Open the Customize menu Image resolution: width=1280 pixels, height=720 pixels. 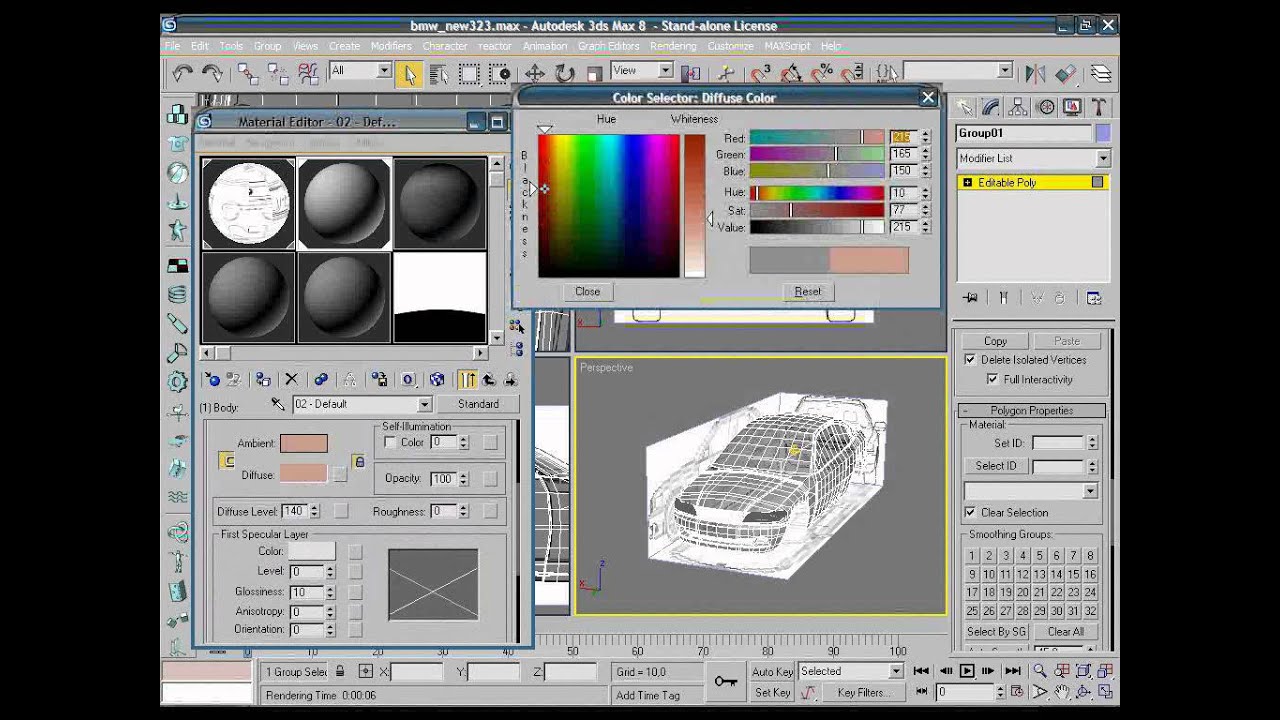(x=731, y=46)
